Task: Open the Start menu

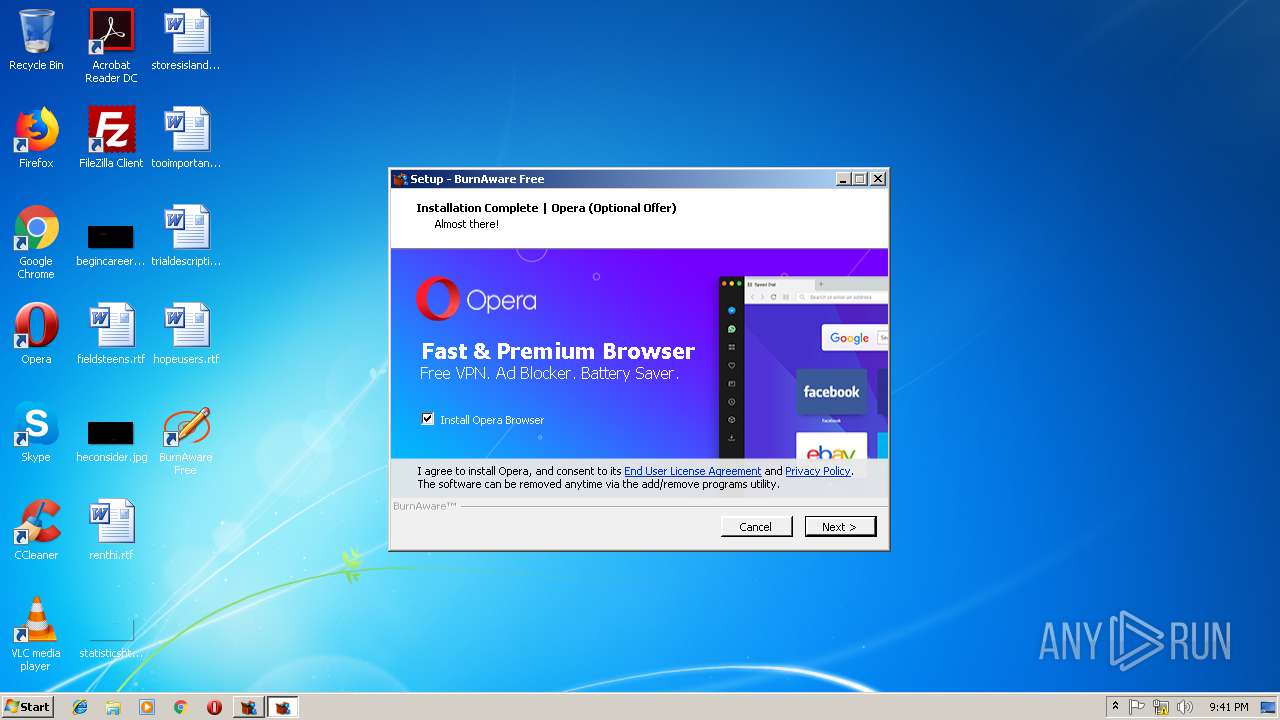Action: tap(28, 707)
